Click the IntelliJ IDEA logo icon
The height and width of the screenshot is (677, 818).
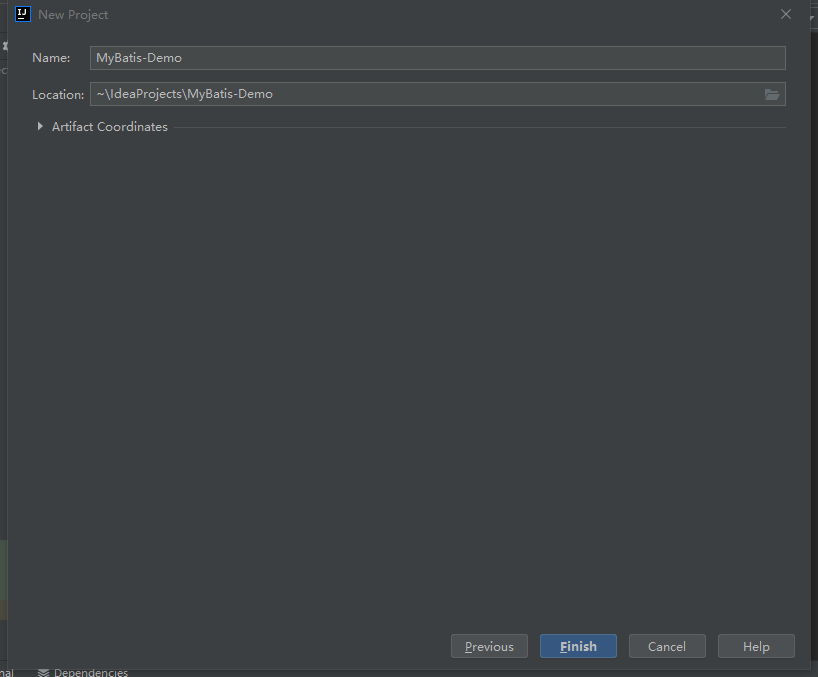23,14
